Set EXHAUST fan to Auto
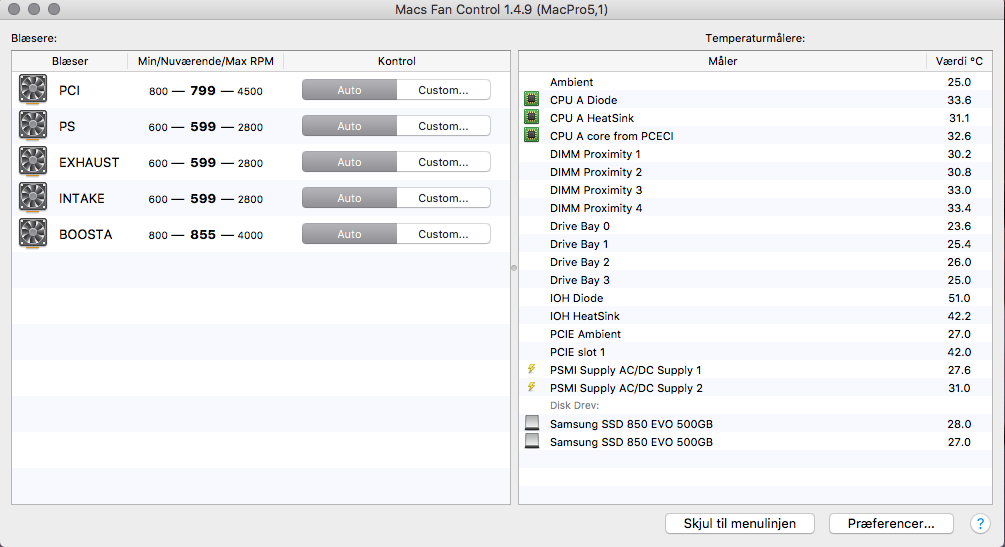This screenshot has width=1005, height=547. [x=349, y=162]
